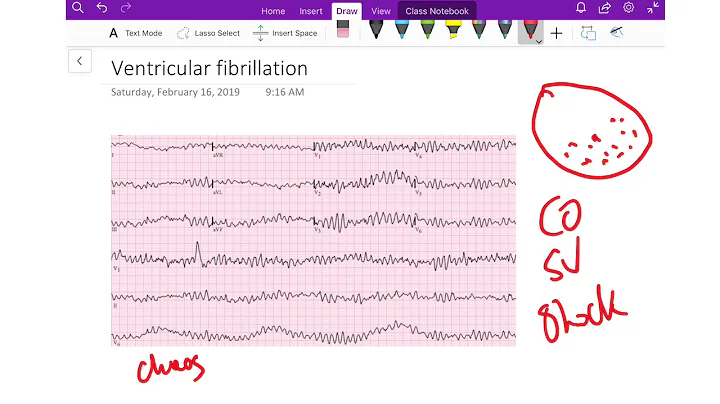This screenshot has height=404, width=720.
Task: Select the red pen
Action: click(x=529, y=29)
